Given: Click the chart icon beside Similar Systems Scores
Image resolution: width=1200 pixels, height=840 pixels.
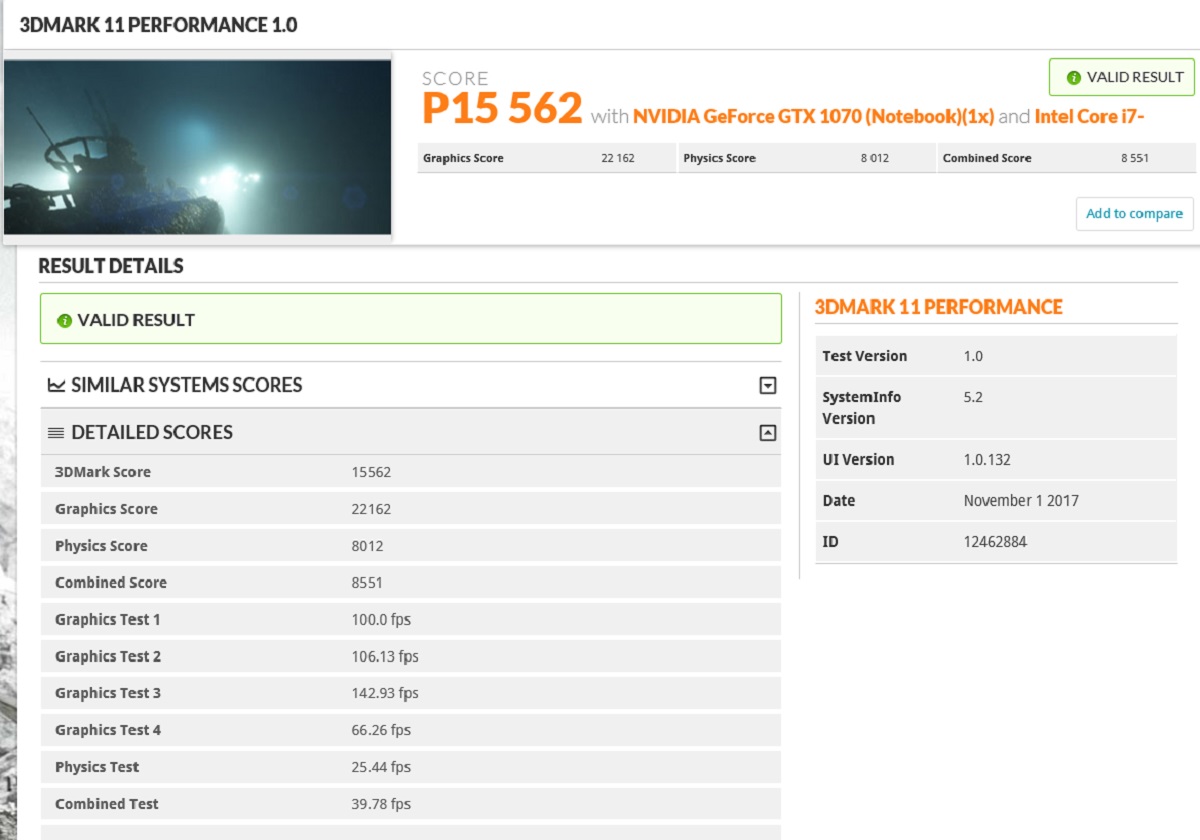Looking at the screenshot, I should click(57, 385).
